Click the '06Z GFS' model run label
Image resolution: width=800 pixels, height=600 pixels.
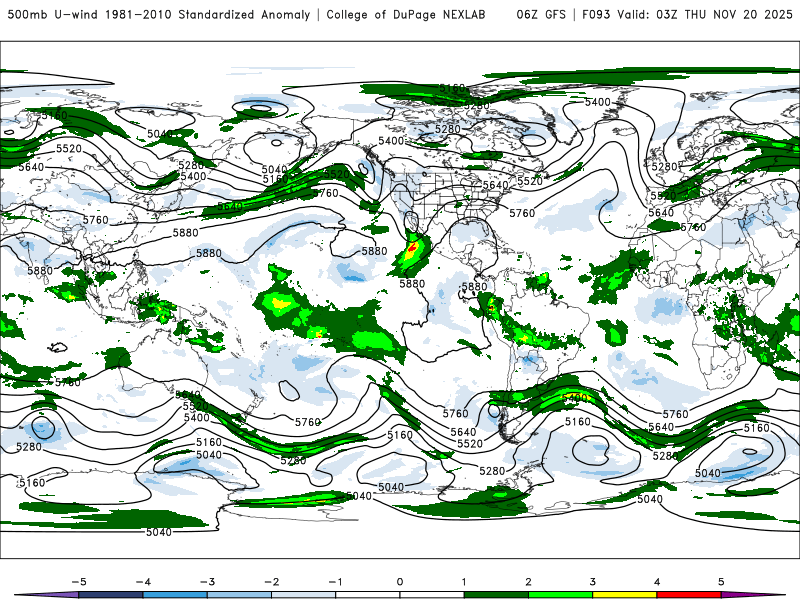(x=541, y=15)
